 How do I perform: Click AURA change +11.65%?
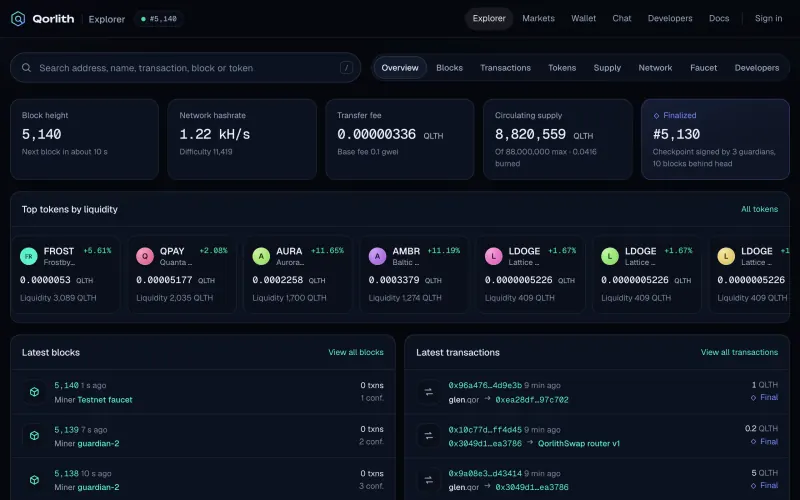tap(327, 251)
